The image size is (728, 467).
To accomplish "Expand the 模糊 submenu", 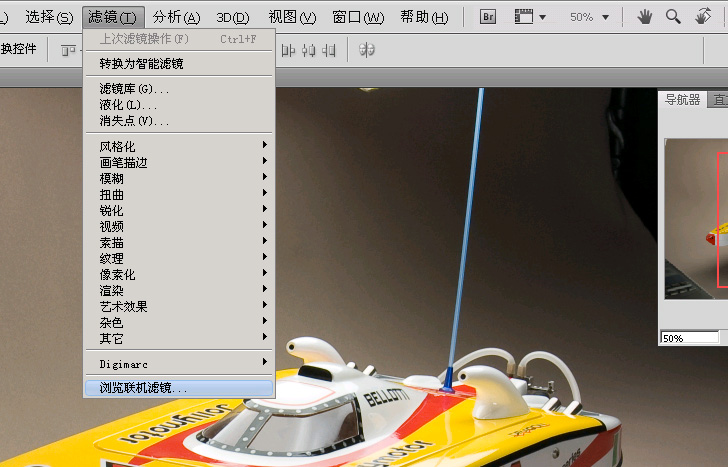I will pyautogui.click(x=178, y=178).
